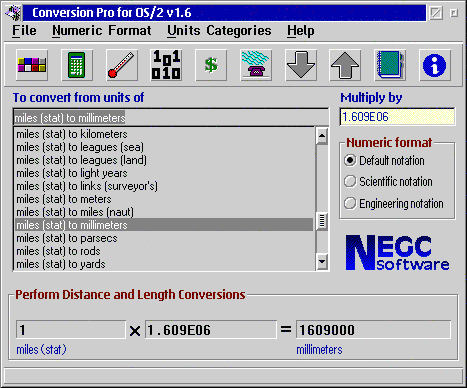Click the list scrollbar up arrow

click(322, 136)
